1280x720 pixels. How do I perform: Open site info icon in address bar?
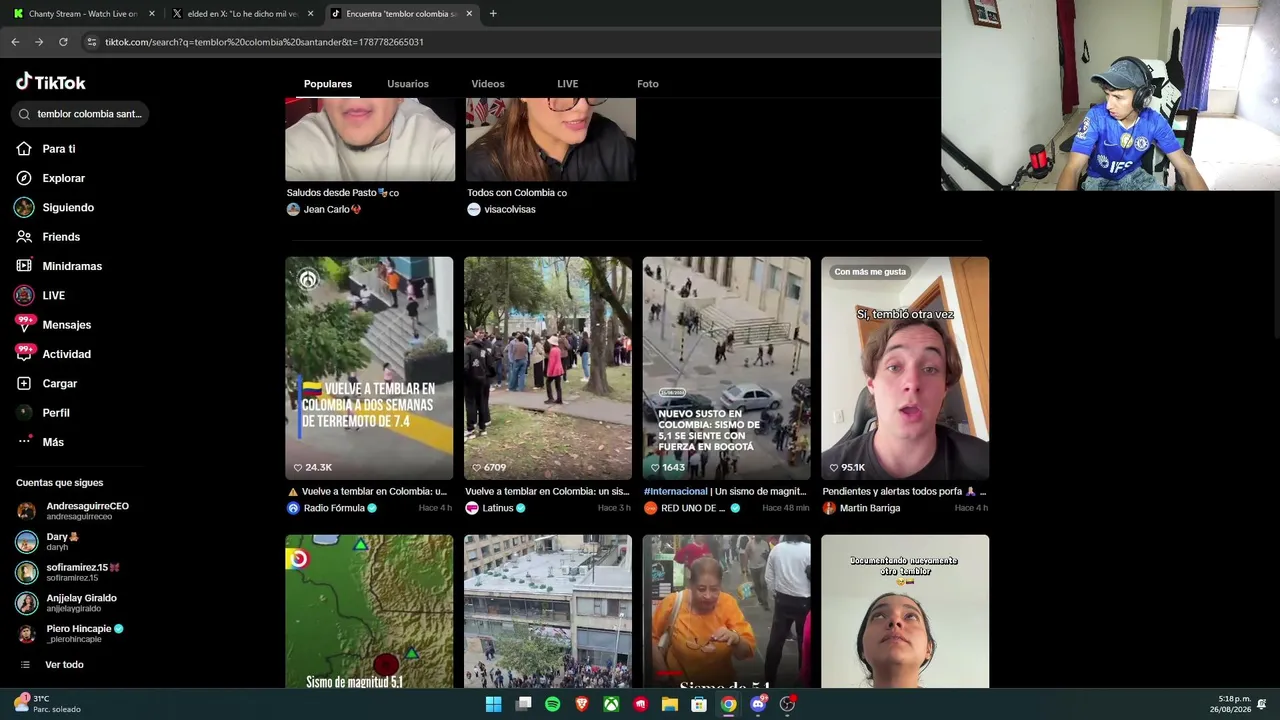[x=91, y=42]
